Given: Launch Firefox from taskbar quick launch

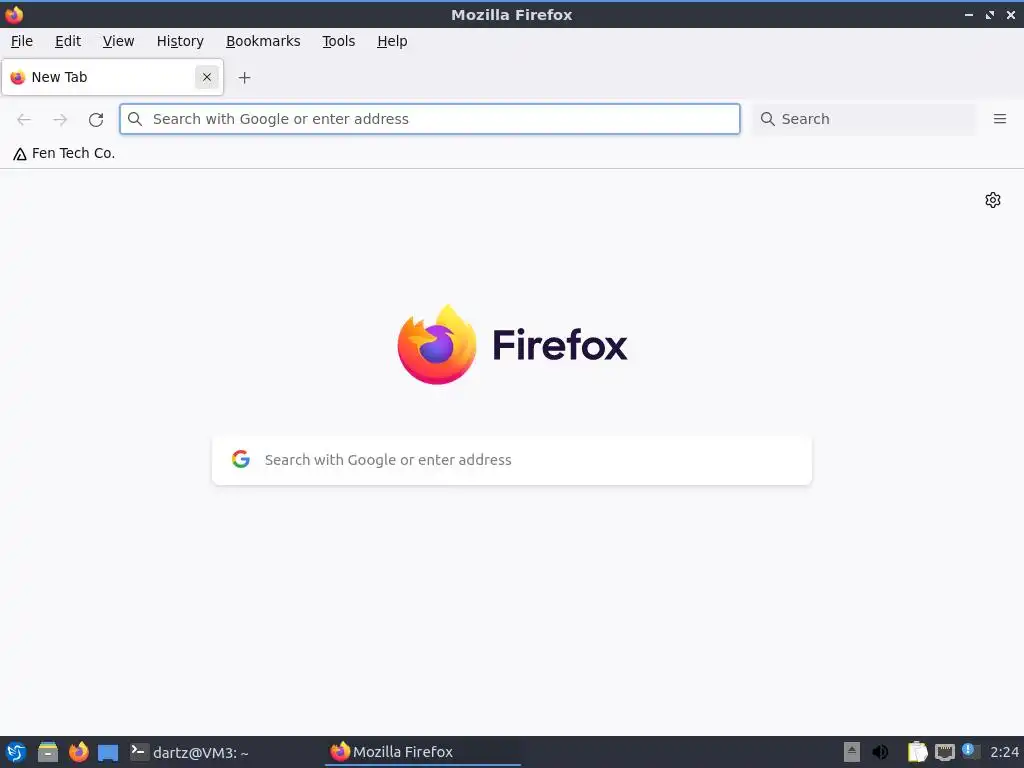Looking at the screenshot, I should click(78, 752).
